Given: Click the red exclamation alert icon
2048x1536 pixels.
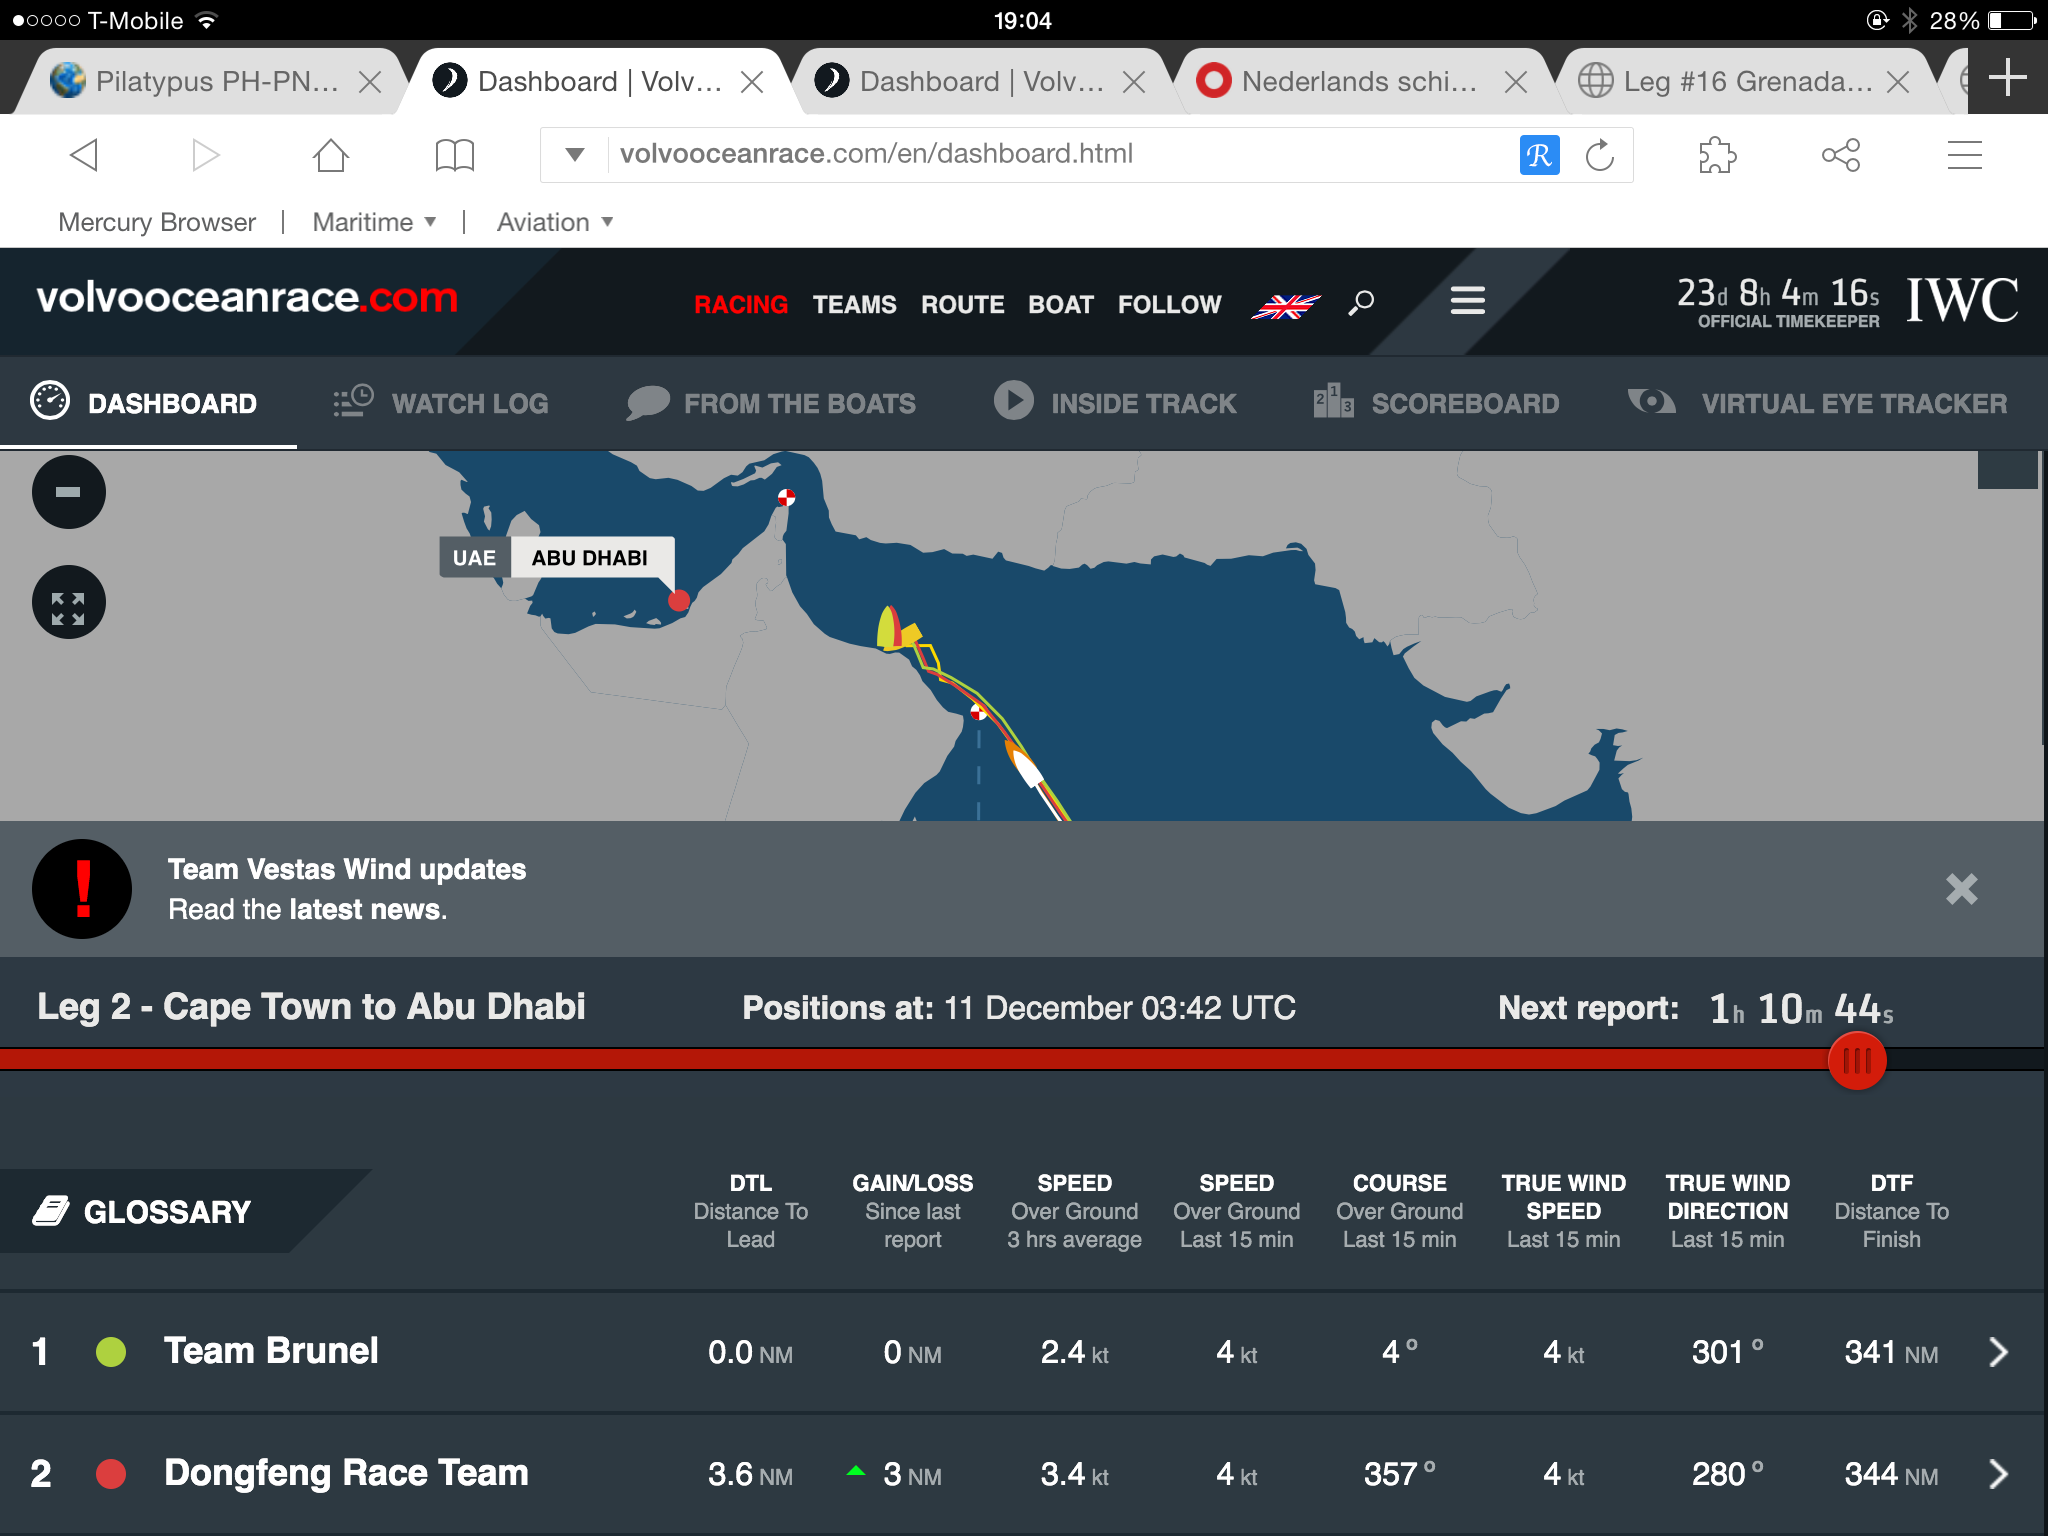Looking at the screenshot, I should click(x=82, y=889).
